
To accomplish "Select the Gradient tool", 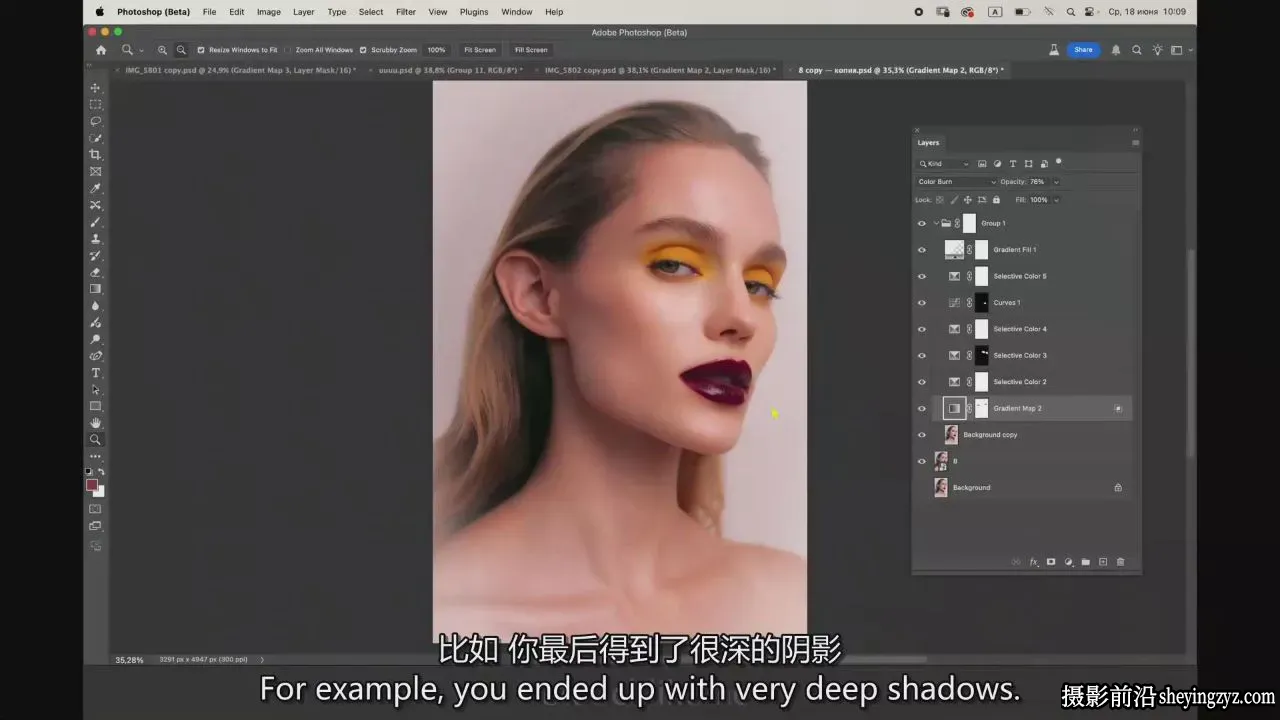I will click(96, 289).
